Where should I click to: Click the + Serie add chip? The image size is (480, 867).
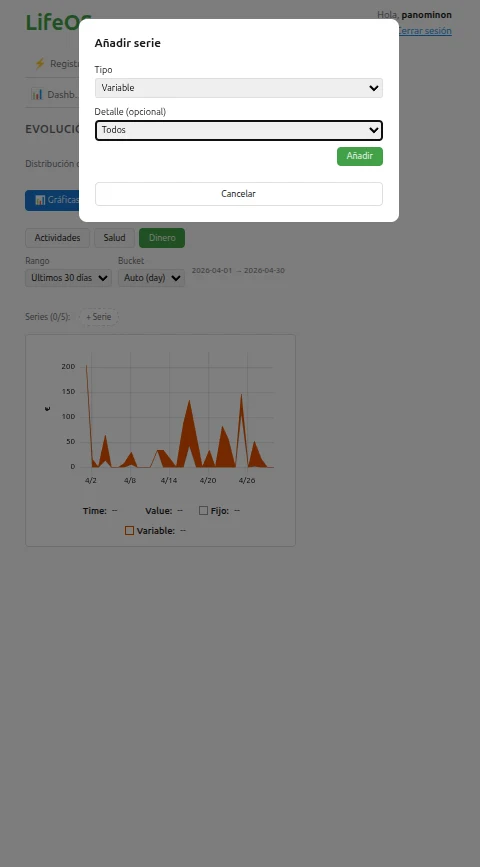[99, 317]
